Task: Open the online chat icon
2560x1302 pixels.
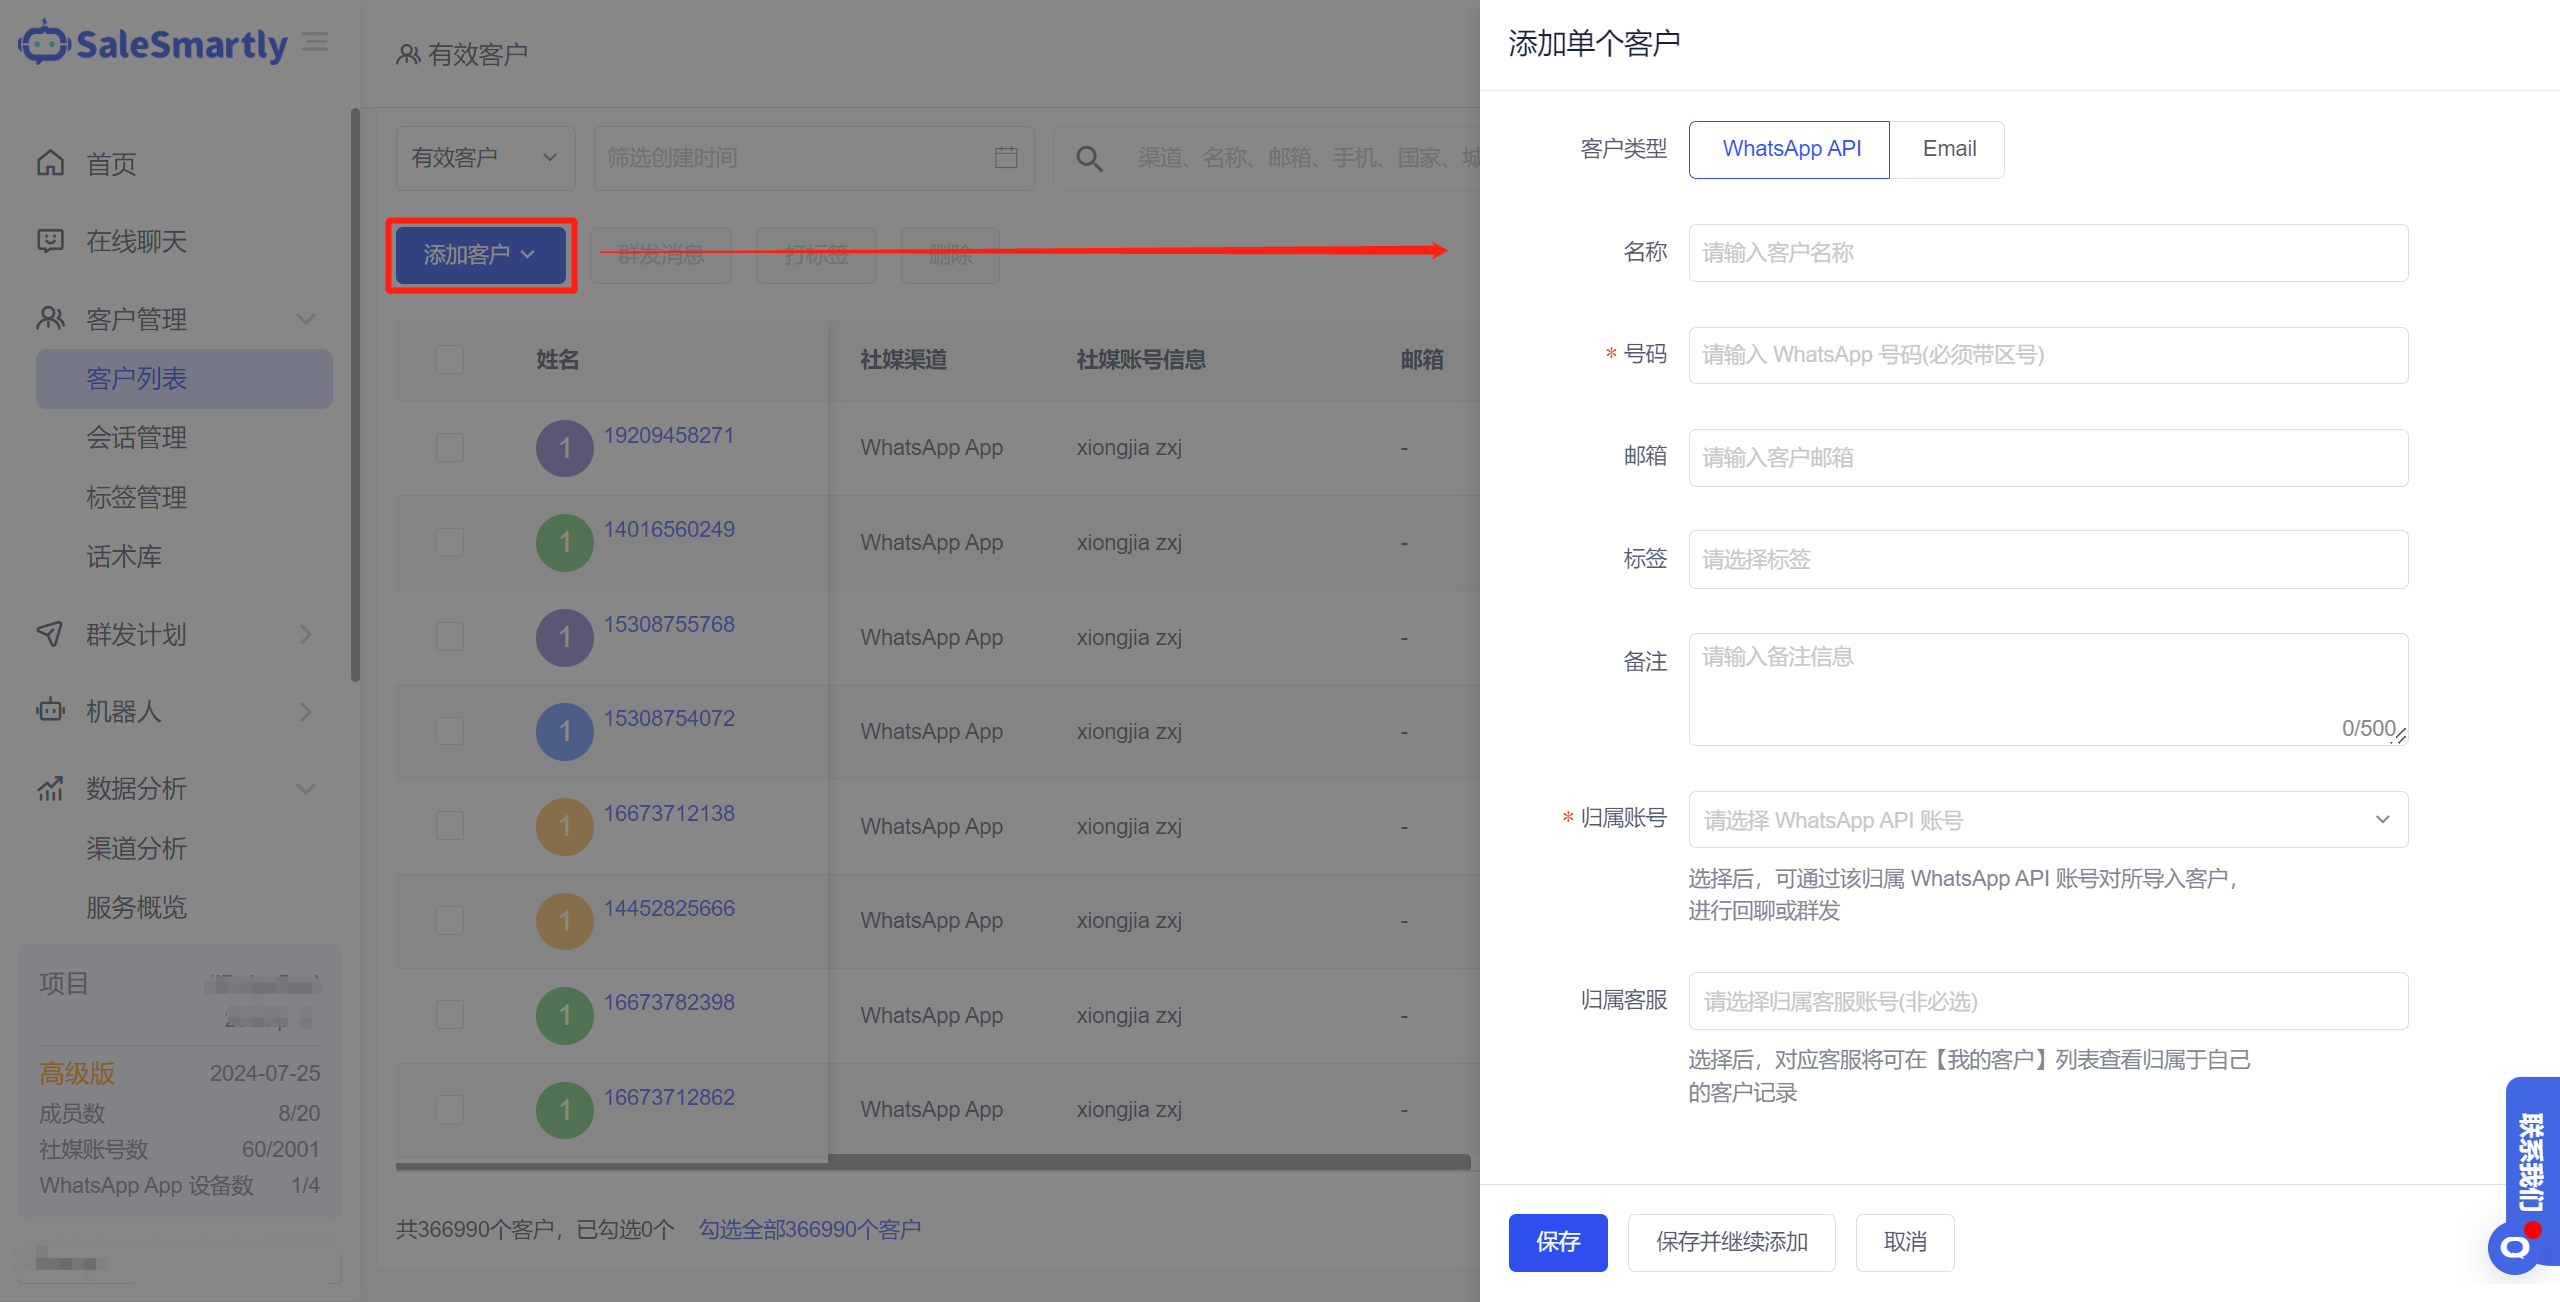Action: coord(50,240)
